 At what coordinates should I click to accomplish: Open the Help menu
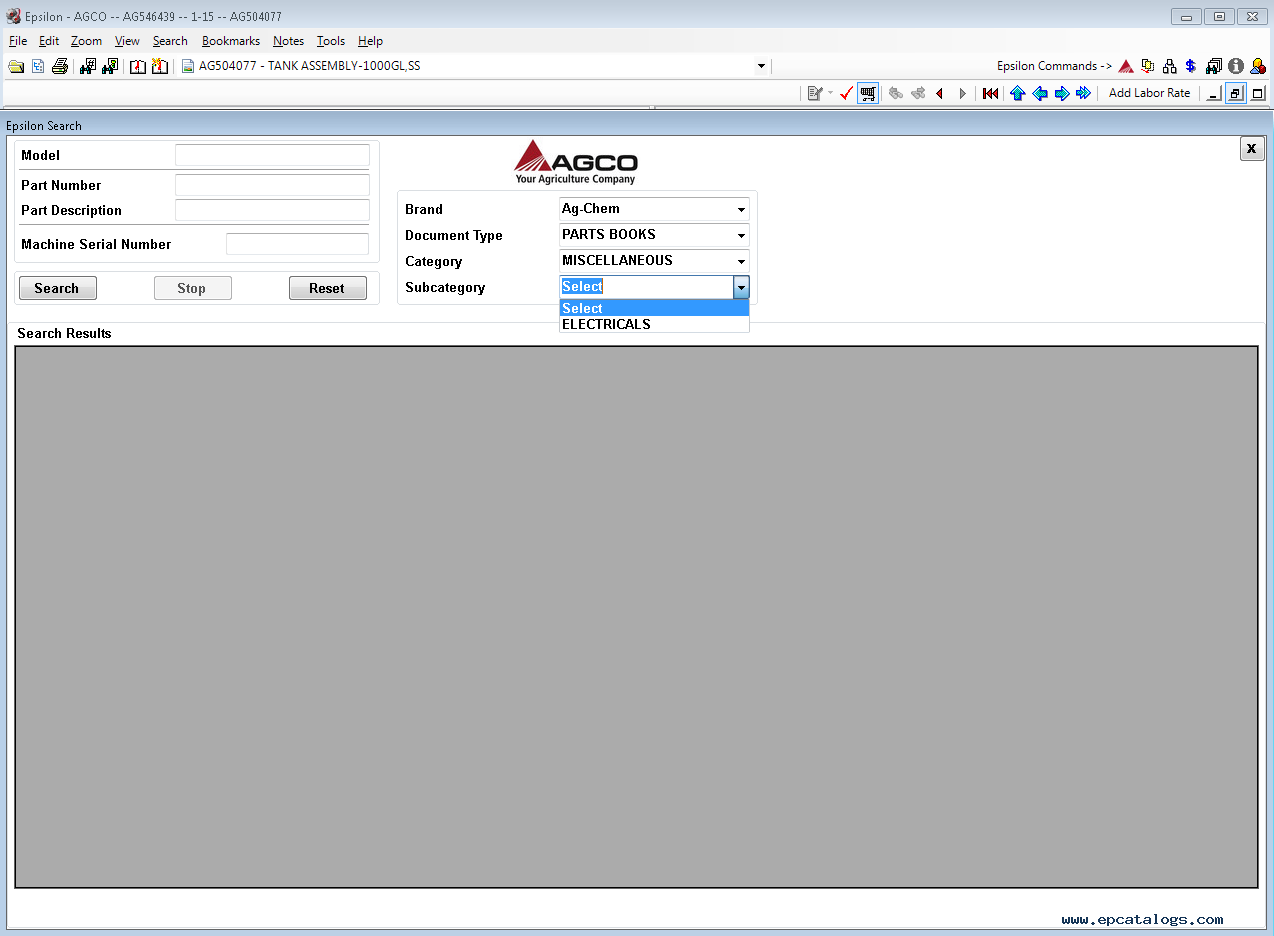click(x=370, y=41)
